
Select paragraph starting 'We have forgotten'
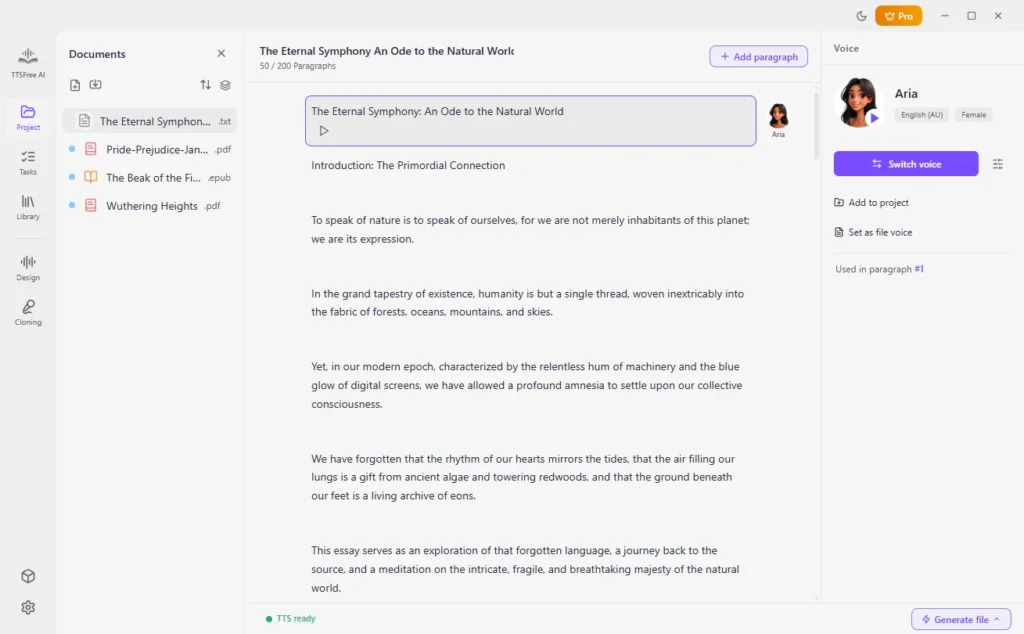(523, 477)
